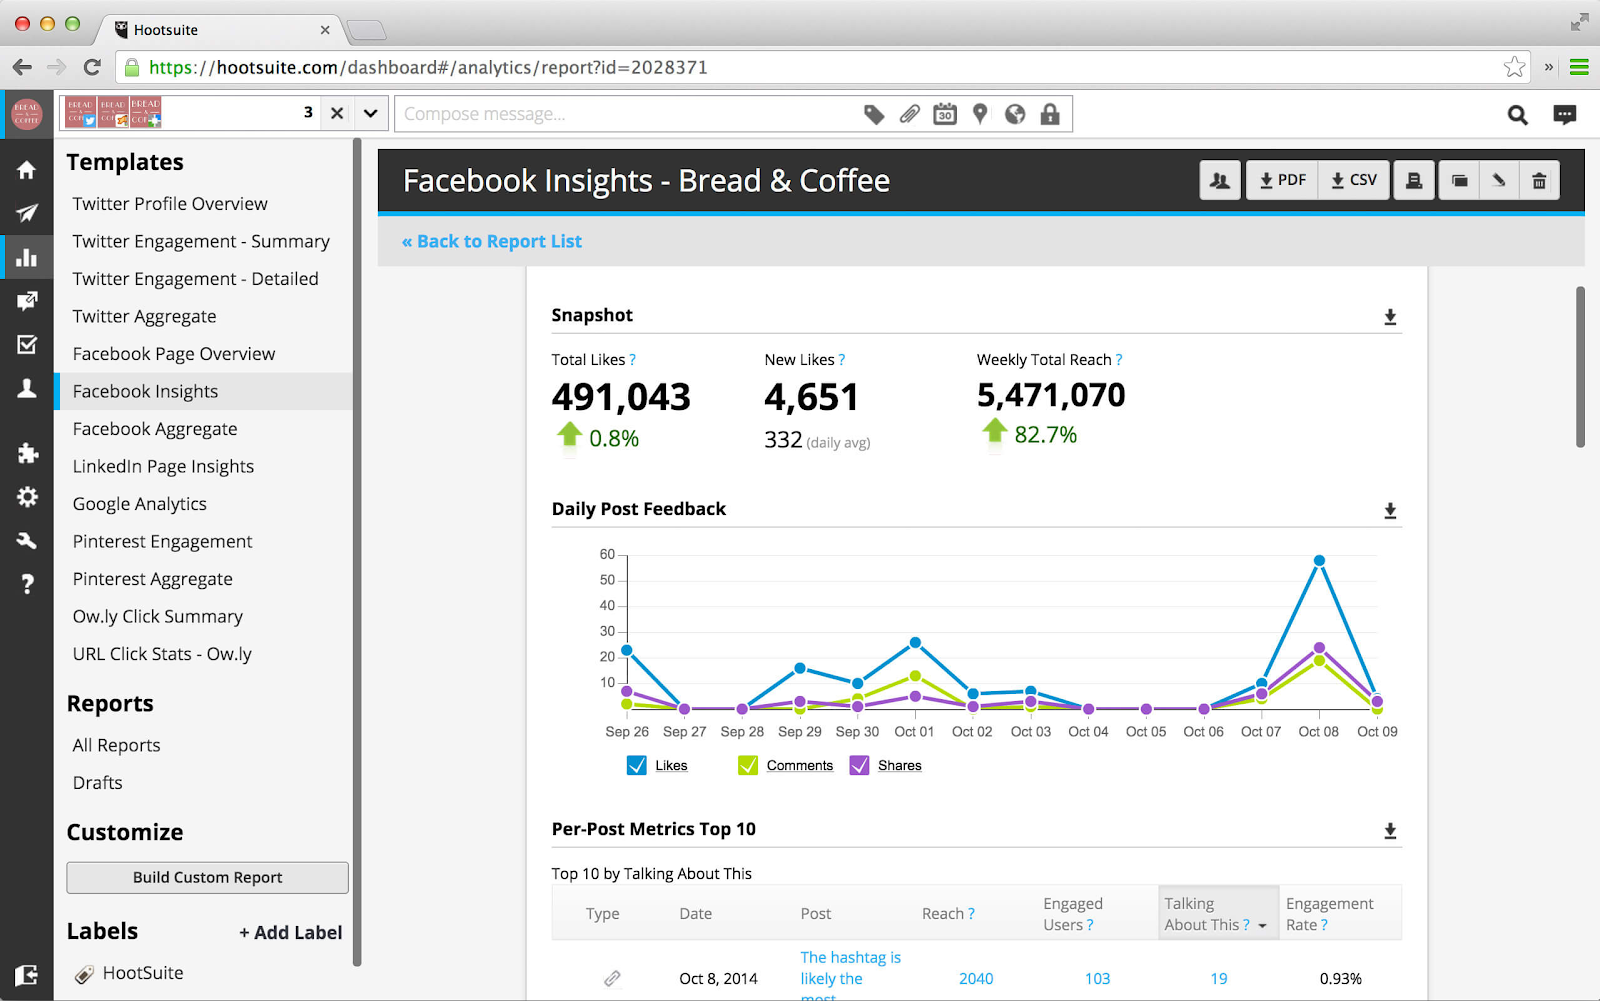The height and width of the screenshot is (1001, 1600).
Task: Click the paperclip attachment icon in composer
Action: [x=909, y=114]
